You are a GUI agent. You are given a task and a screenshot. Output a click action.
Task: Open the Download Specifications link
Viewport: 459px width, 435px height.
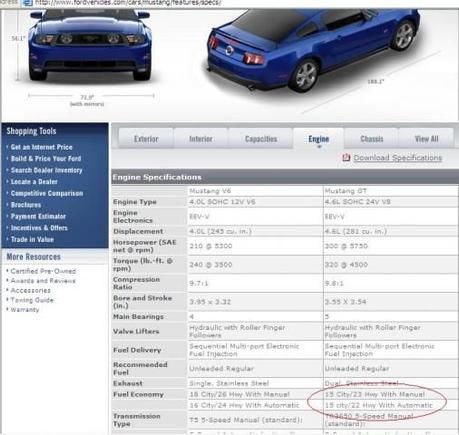pyautogui.click(x=398, y=158)
